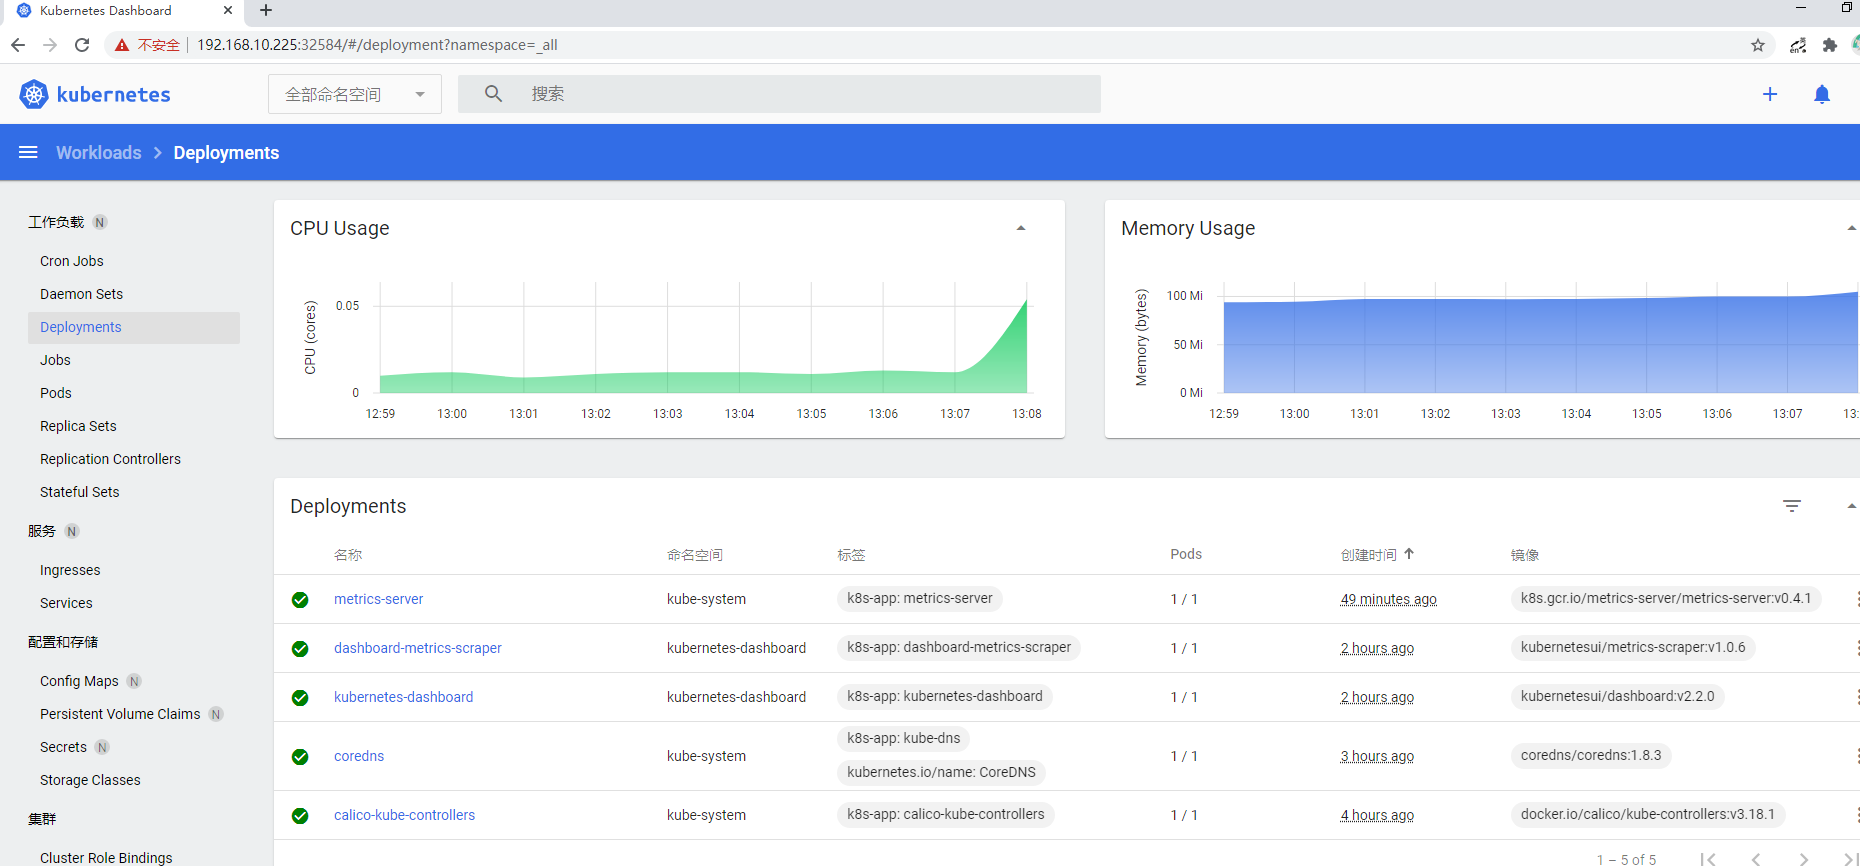Viewport: 1860px width, 866px height.
Task: Click the kubernetesui/dashboard:v2.2.0 image chip
Action: (1618, 696)
